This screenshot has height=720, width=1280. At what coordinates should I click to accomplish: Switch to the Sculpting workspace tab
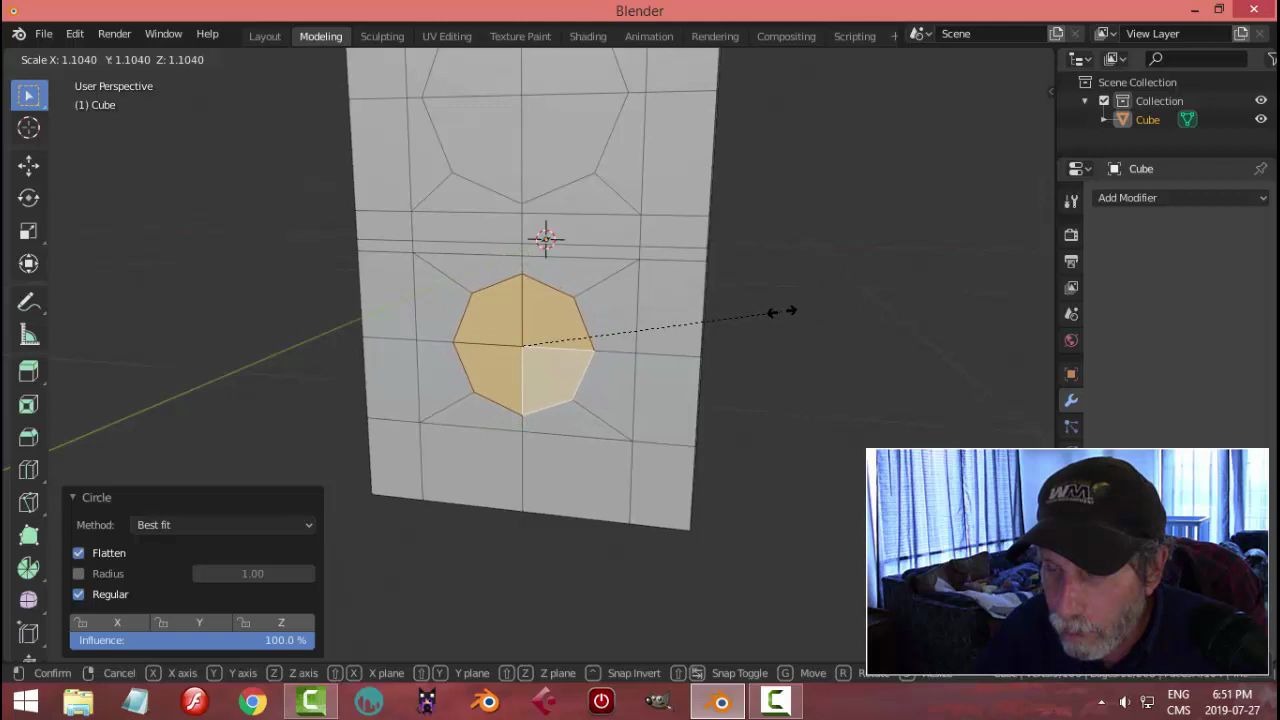point(382,34)
